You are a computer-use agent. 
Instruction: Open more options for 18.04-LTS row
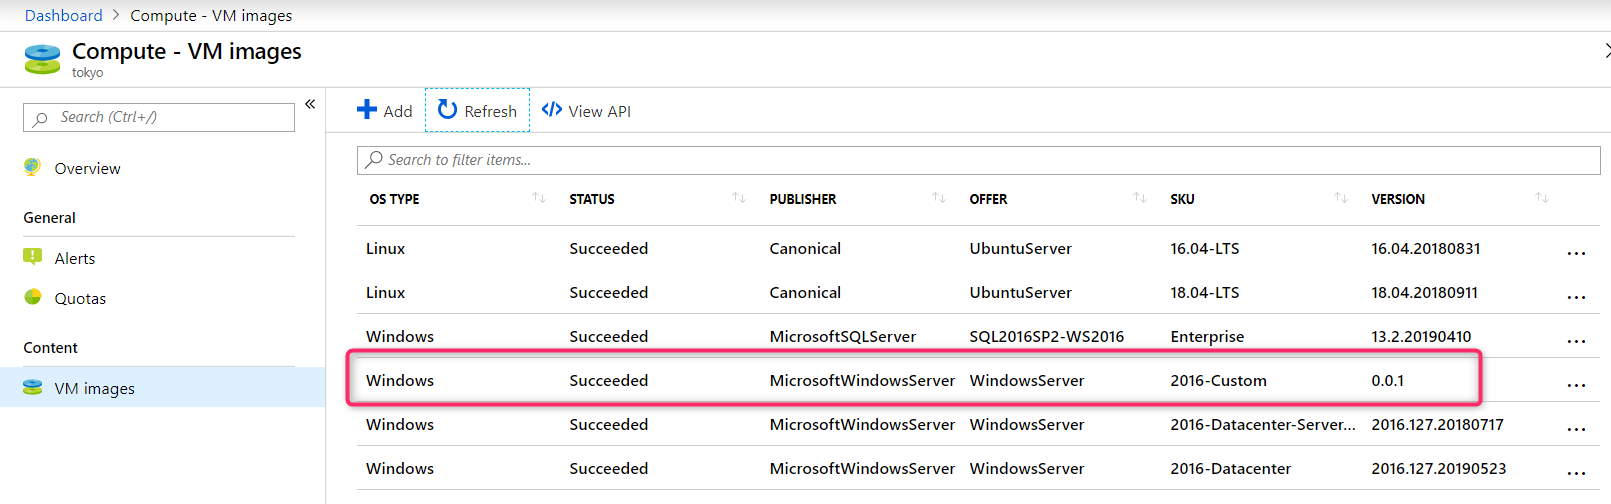pos(1577,297)
